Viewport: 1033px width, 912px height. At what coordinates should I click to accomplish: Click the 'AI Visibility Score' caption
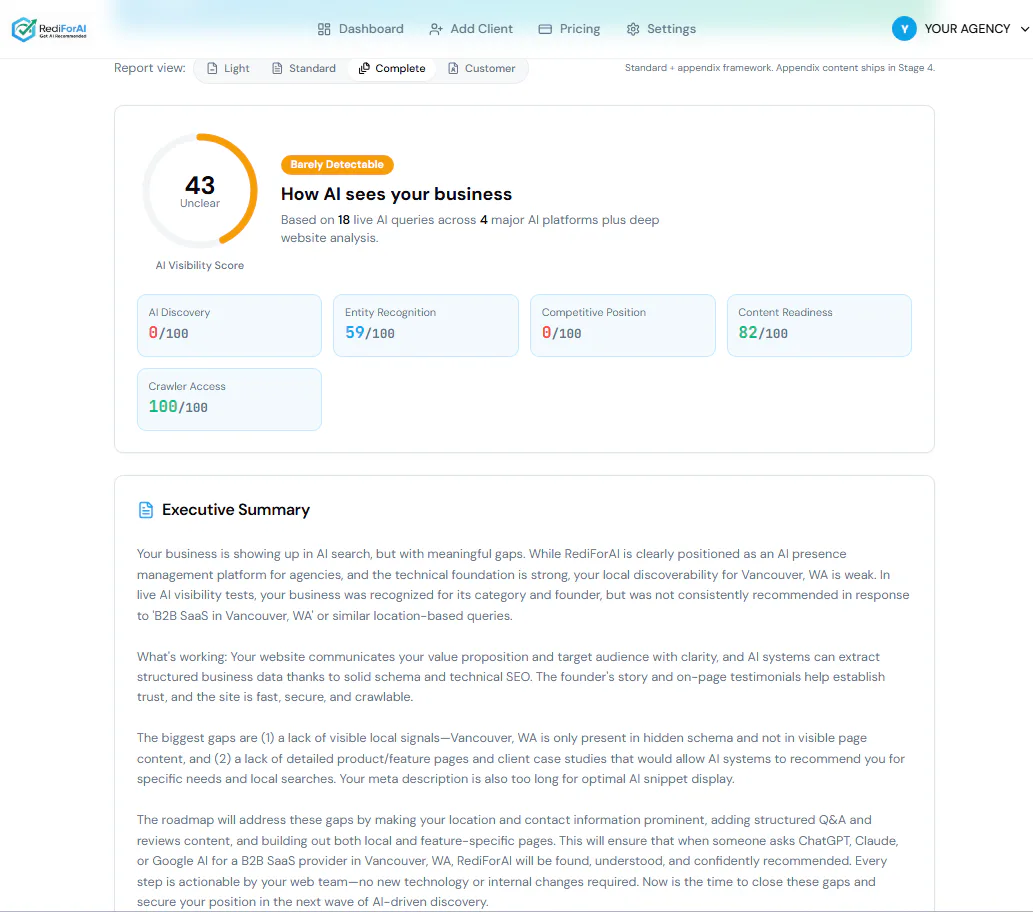point(200,266)
